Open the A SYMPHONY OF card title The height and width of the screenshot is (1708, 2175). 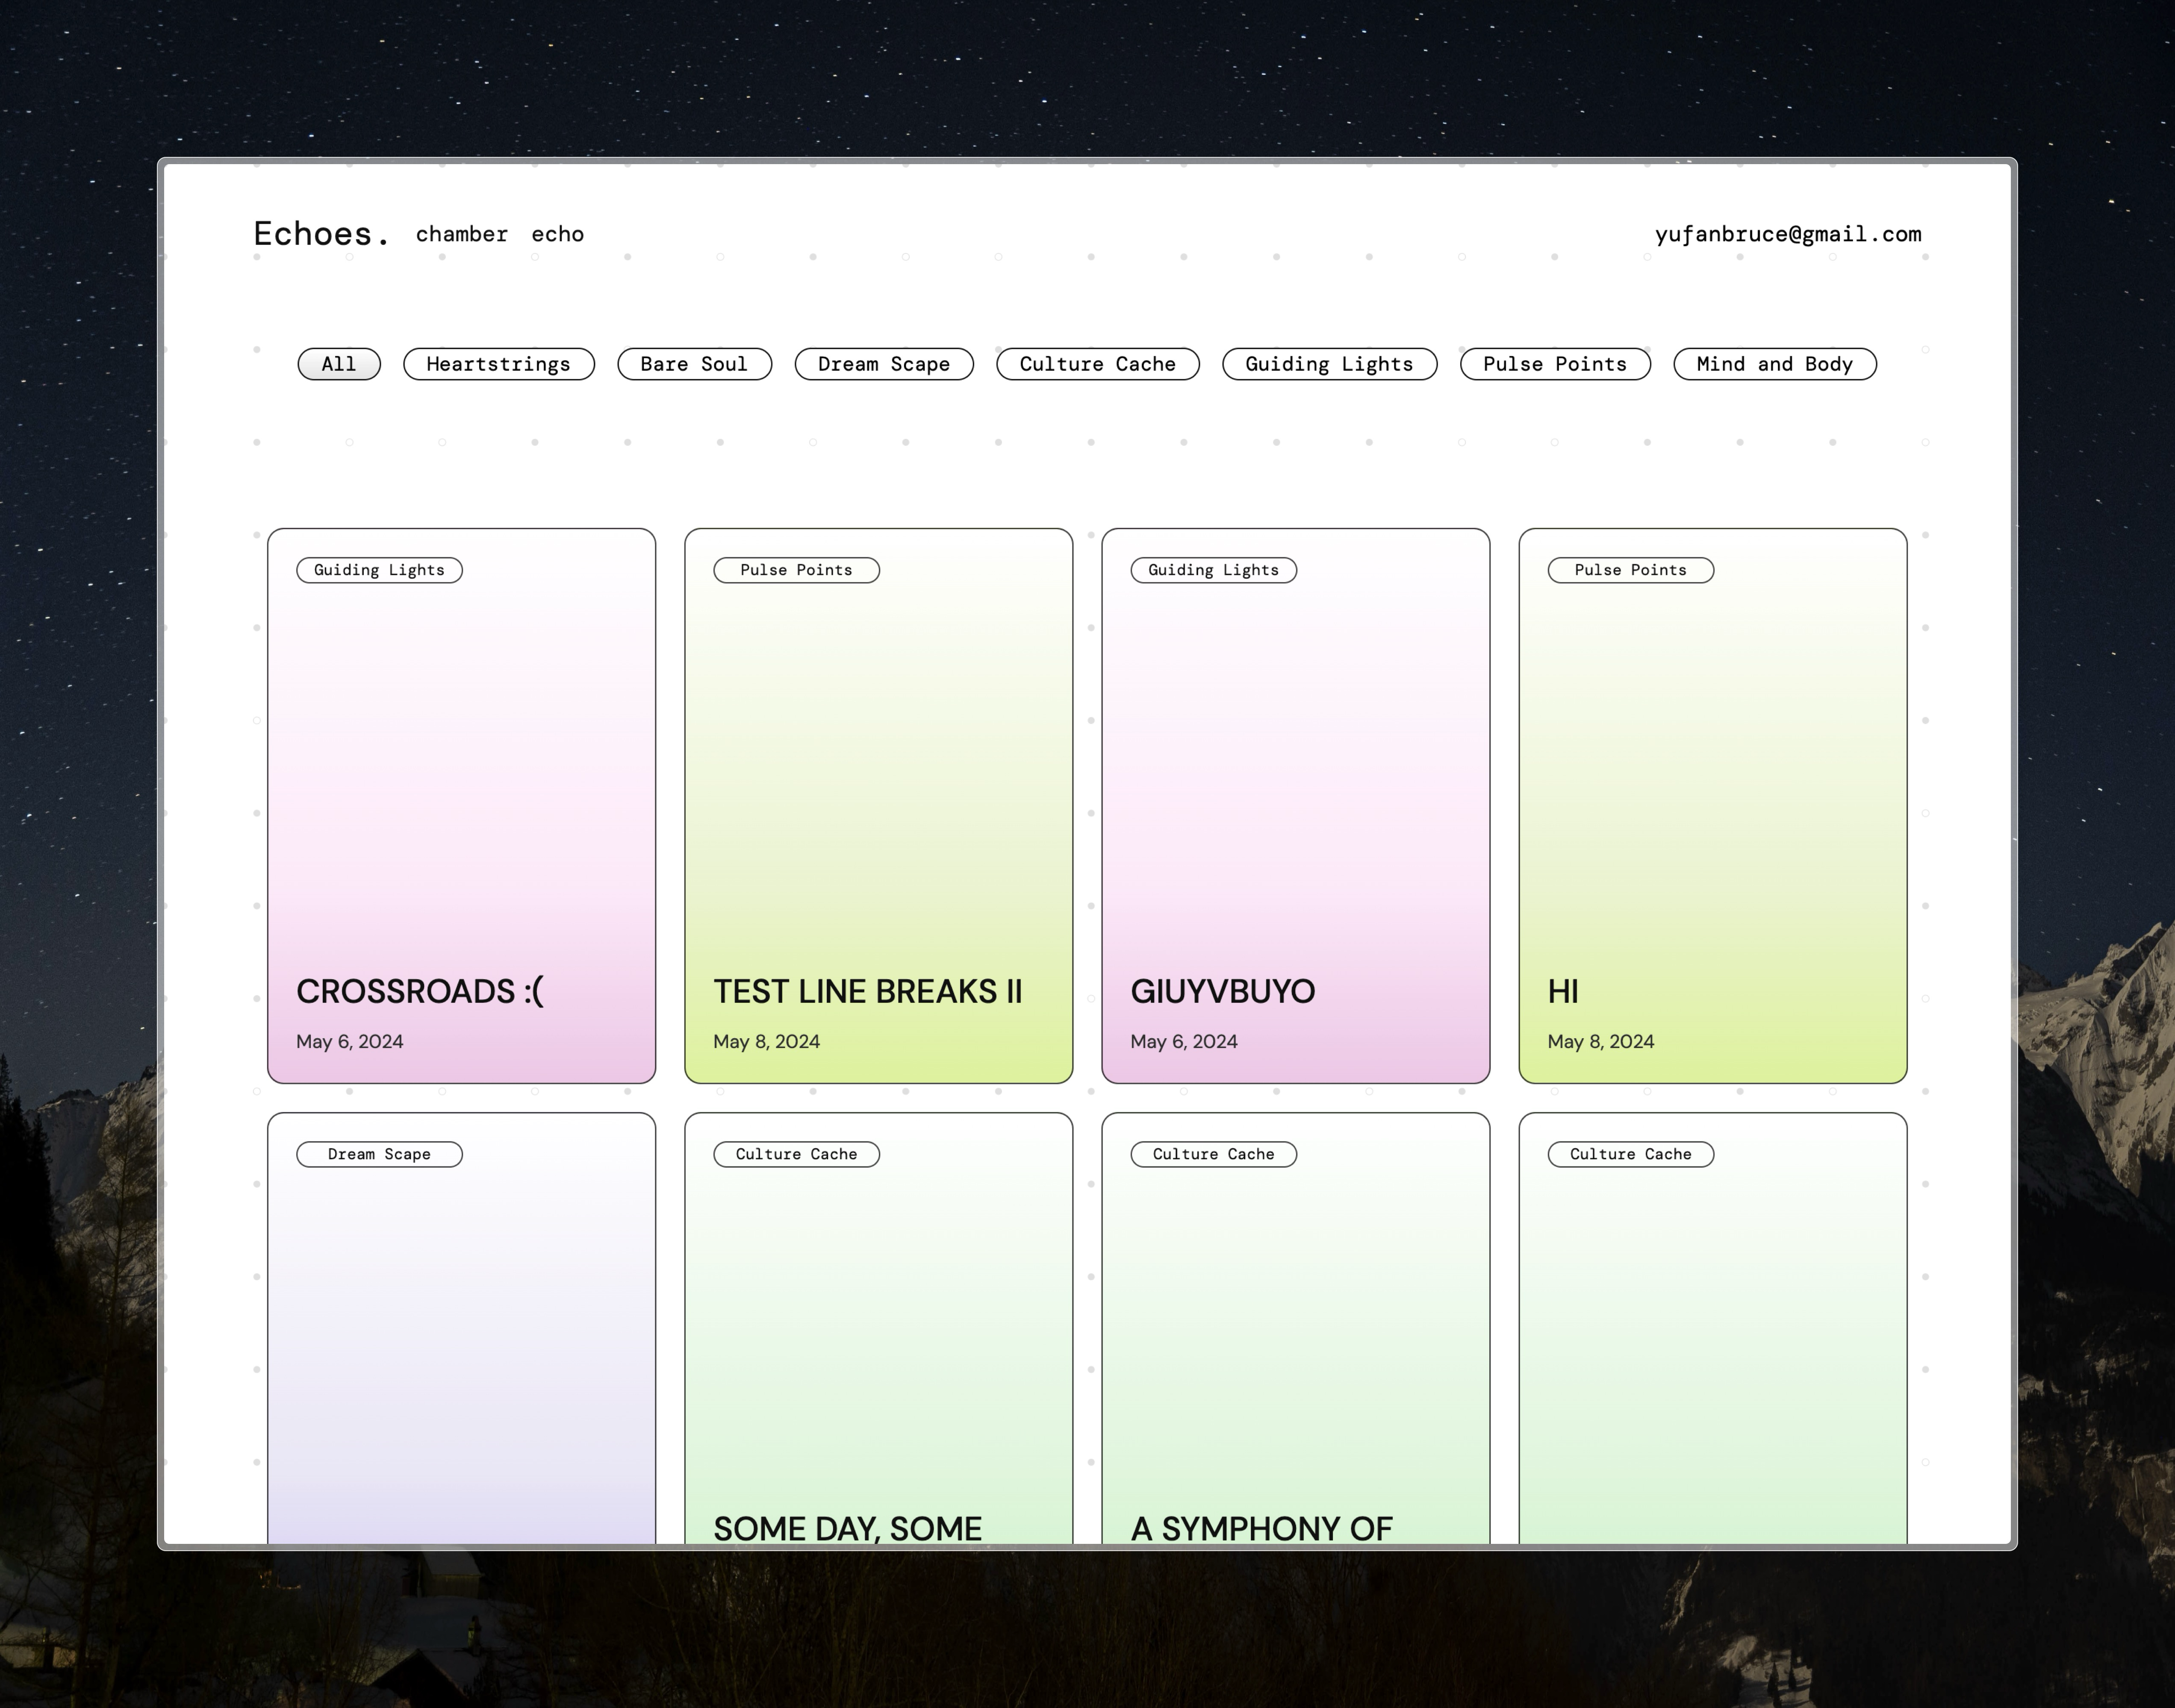click(1261, 1528)
